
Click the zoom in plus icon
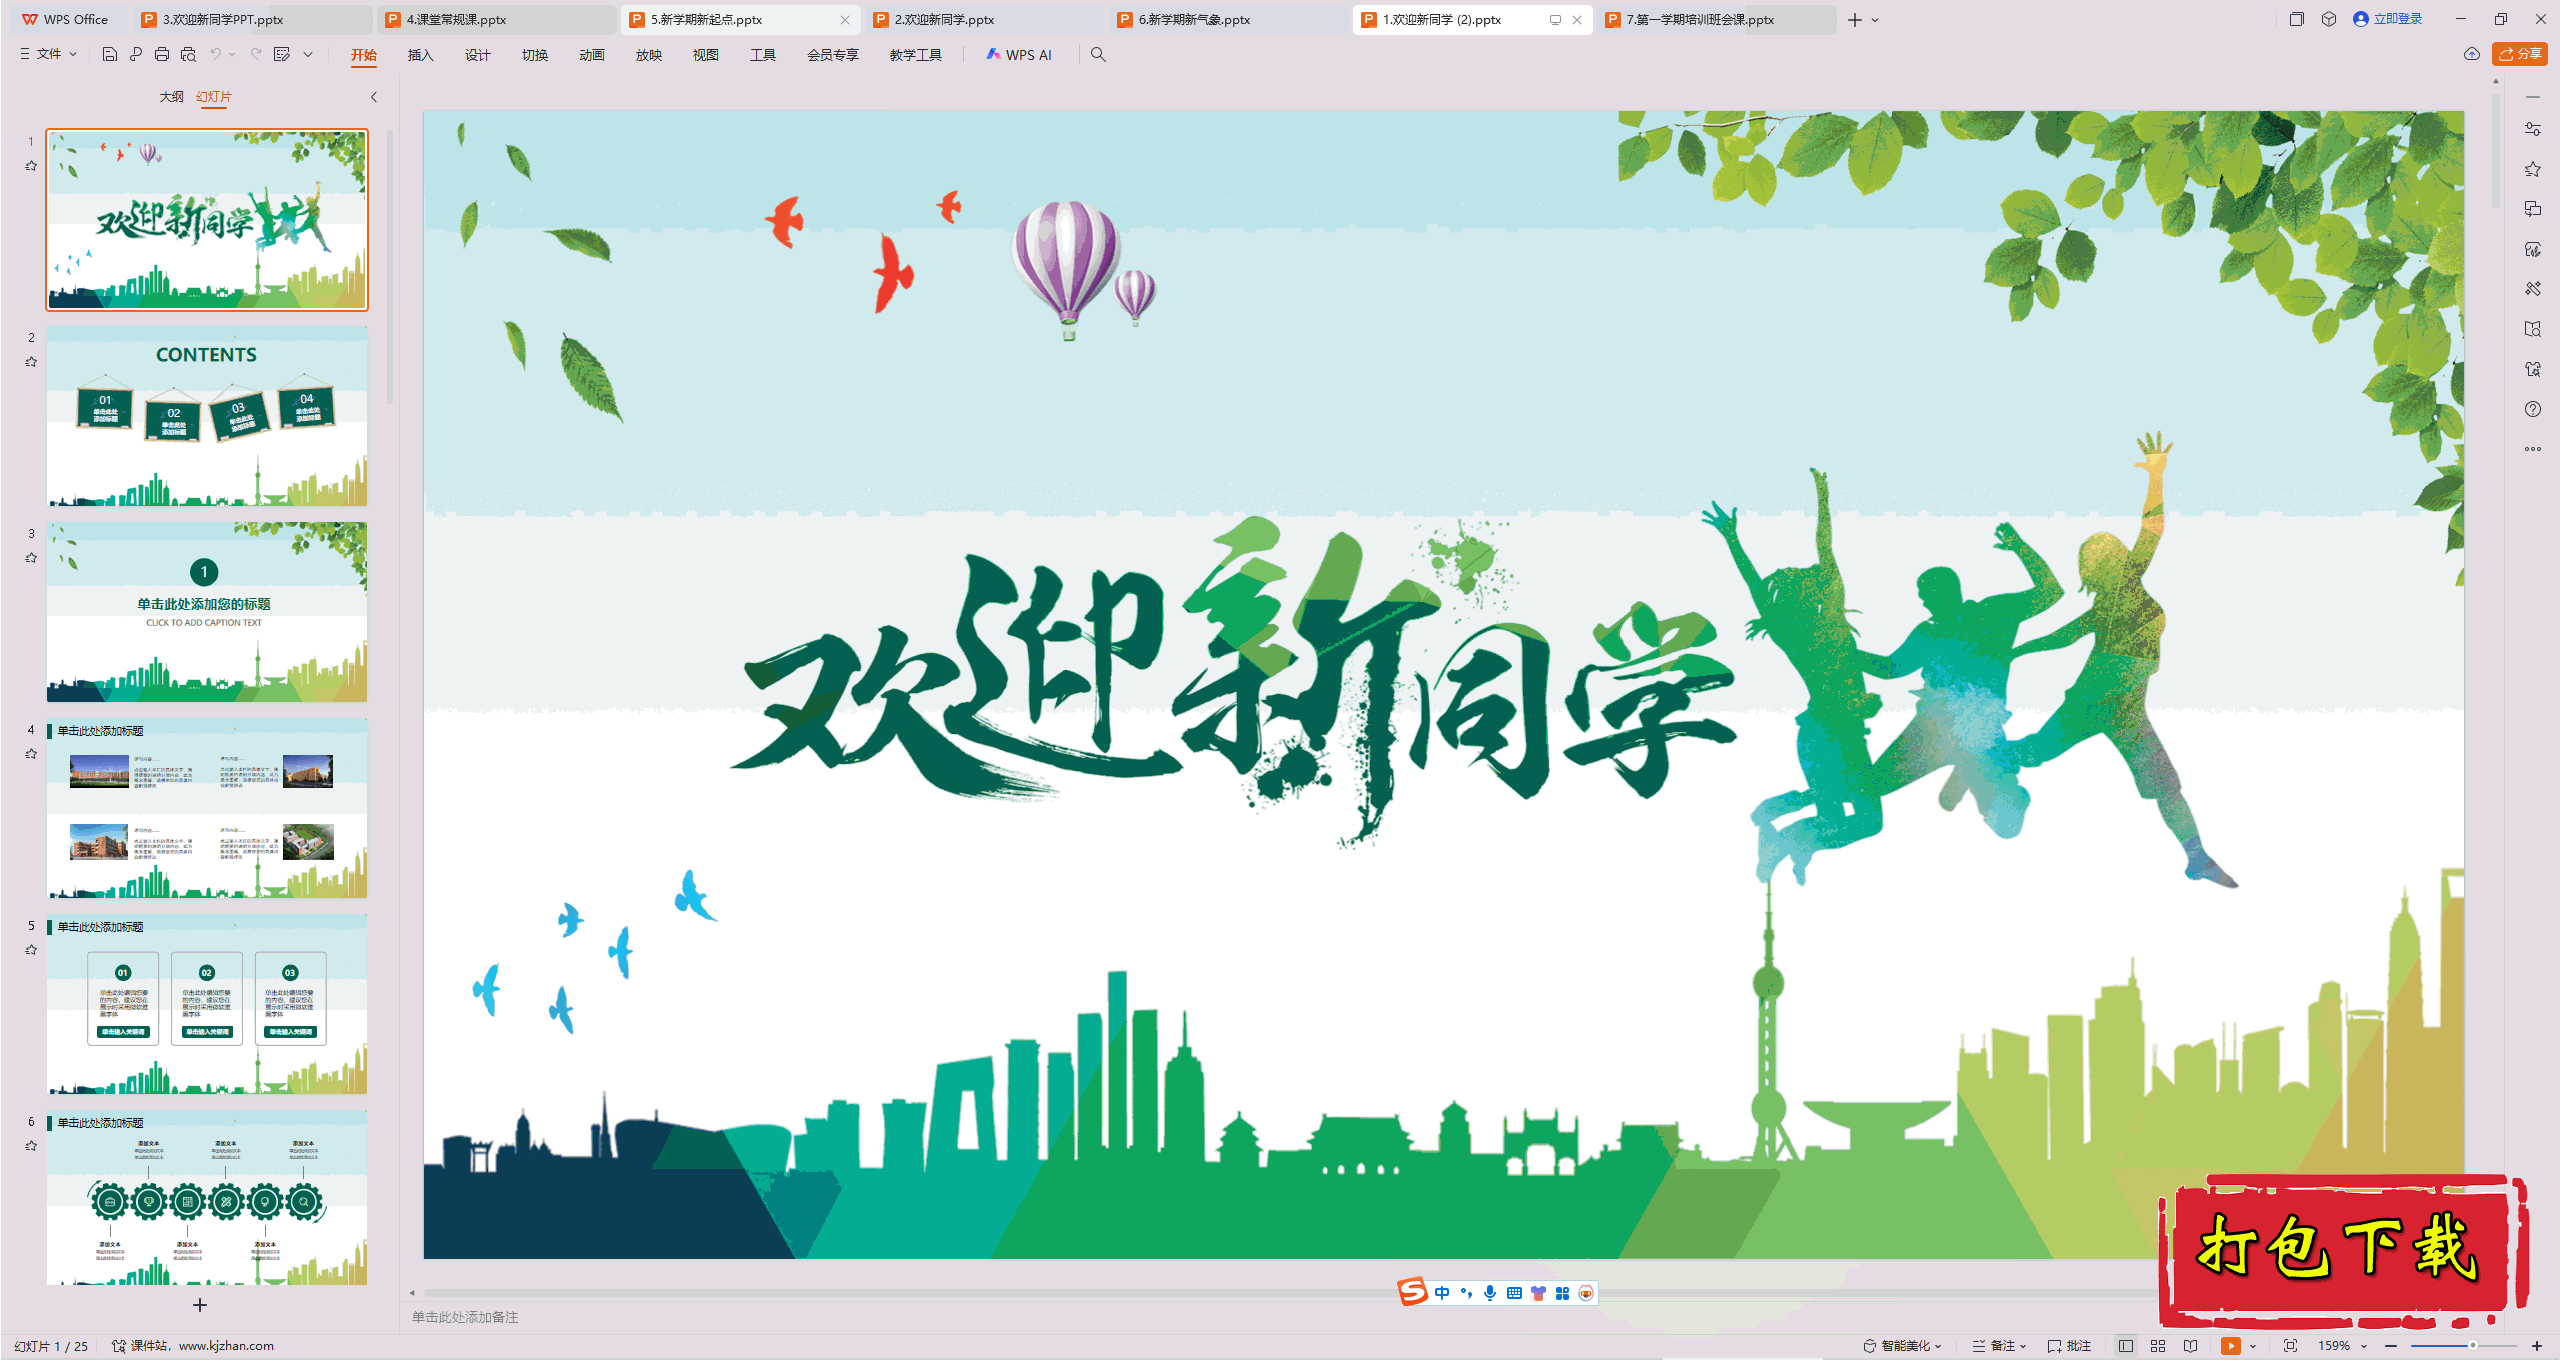point(2537,1346)
